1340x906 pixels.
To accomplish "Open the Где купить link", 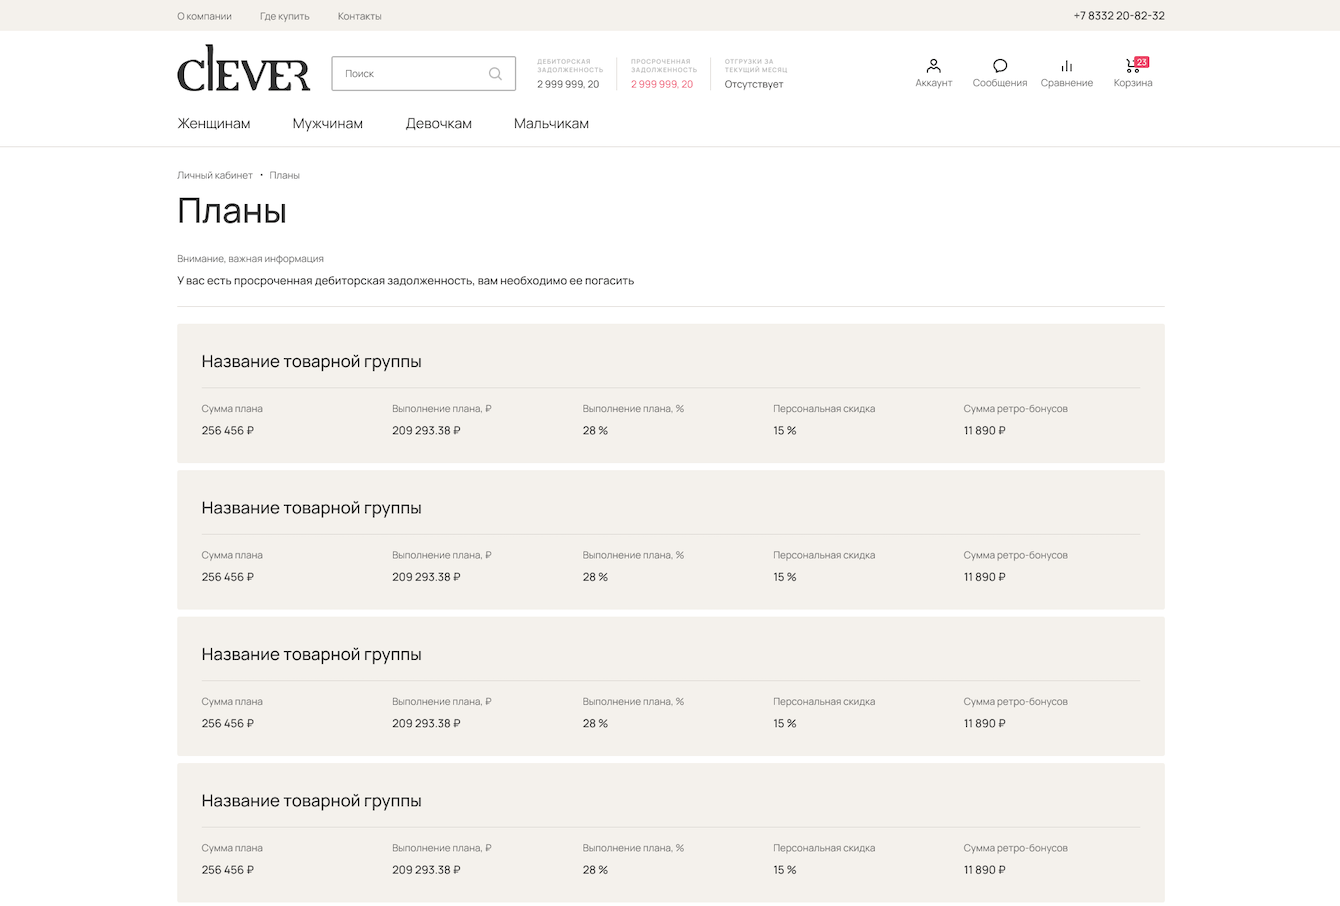I will pyautogui.click(x=285, y=16).
